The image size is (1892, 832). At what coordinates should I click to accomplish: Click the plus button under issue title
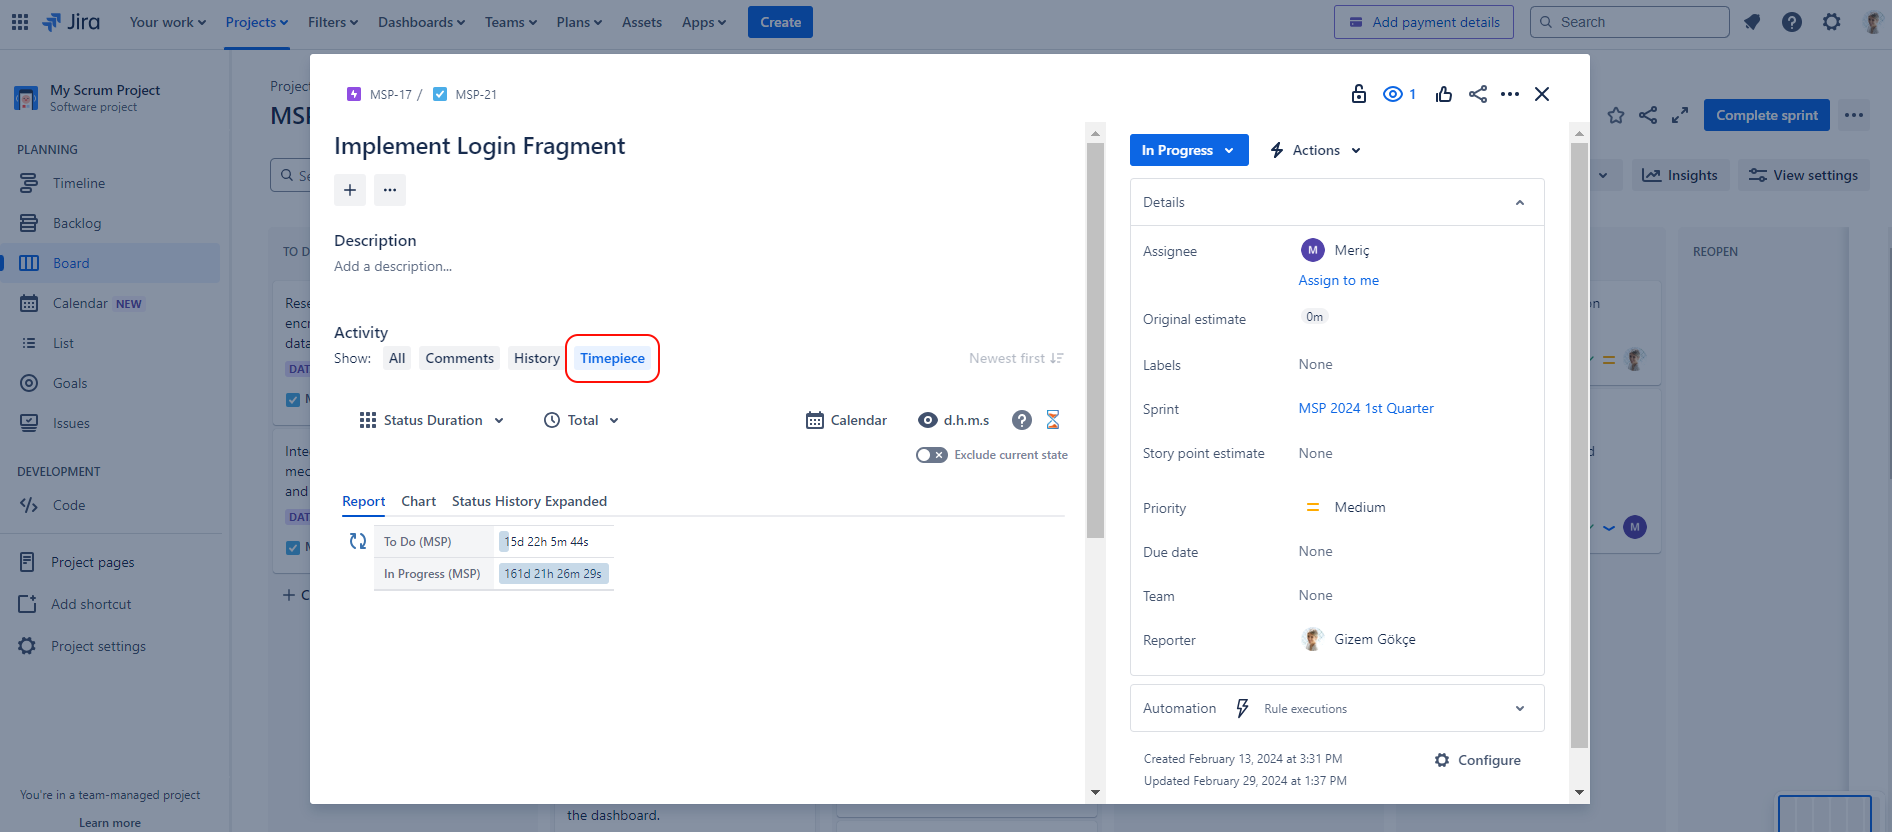[x=350, y=190]
